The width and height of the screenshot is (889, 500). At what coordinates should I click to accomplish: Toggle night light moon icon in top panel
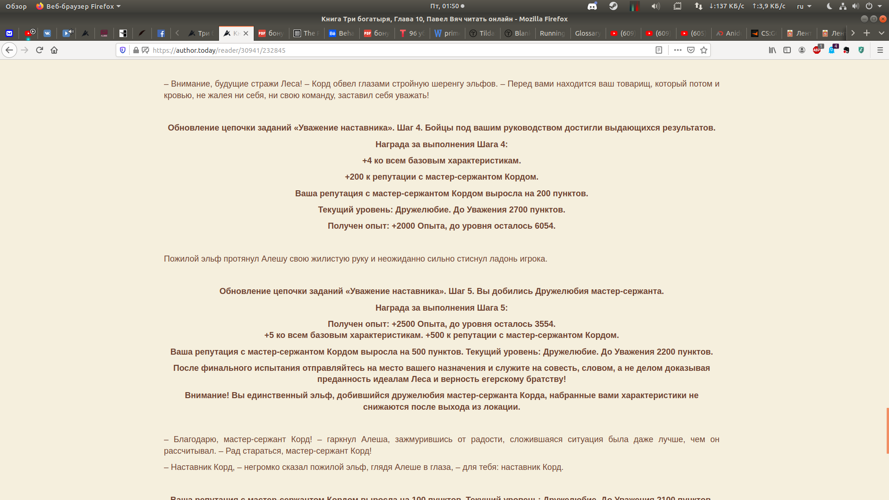coord(829,6)
